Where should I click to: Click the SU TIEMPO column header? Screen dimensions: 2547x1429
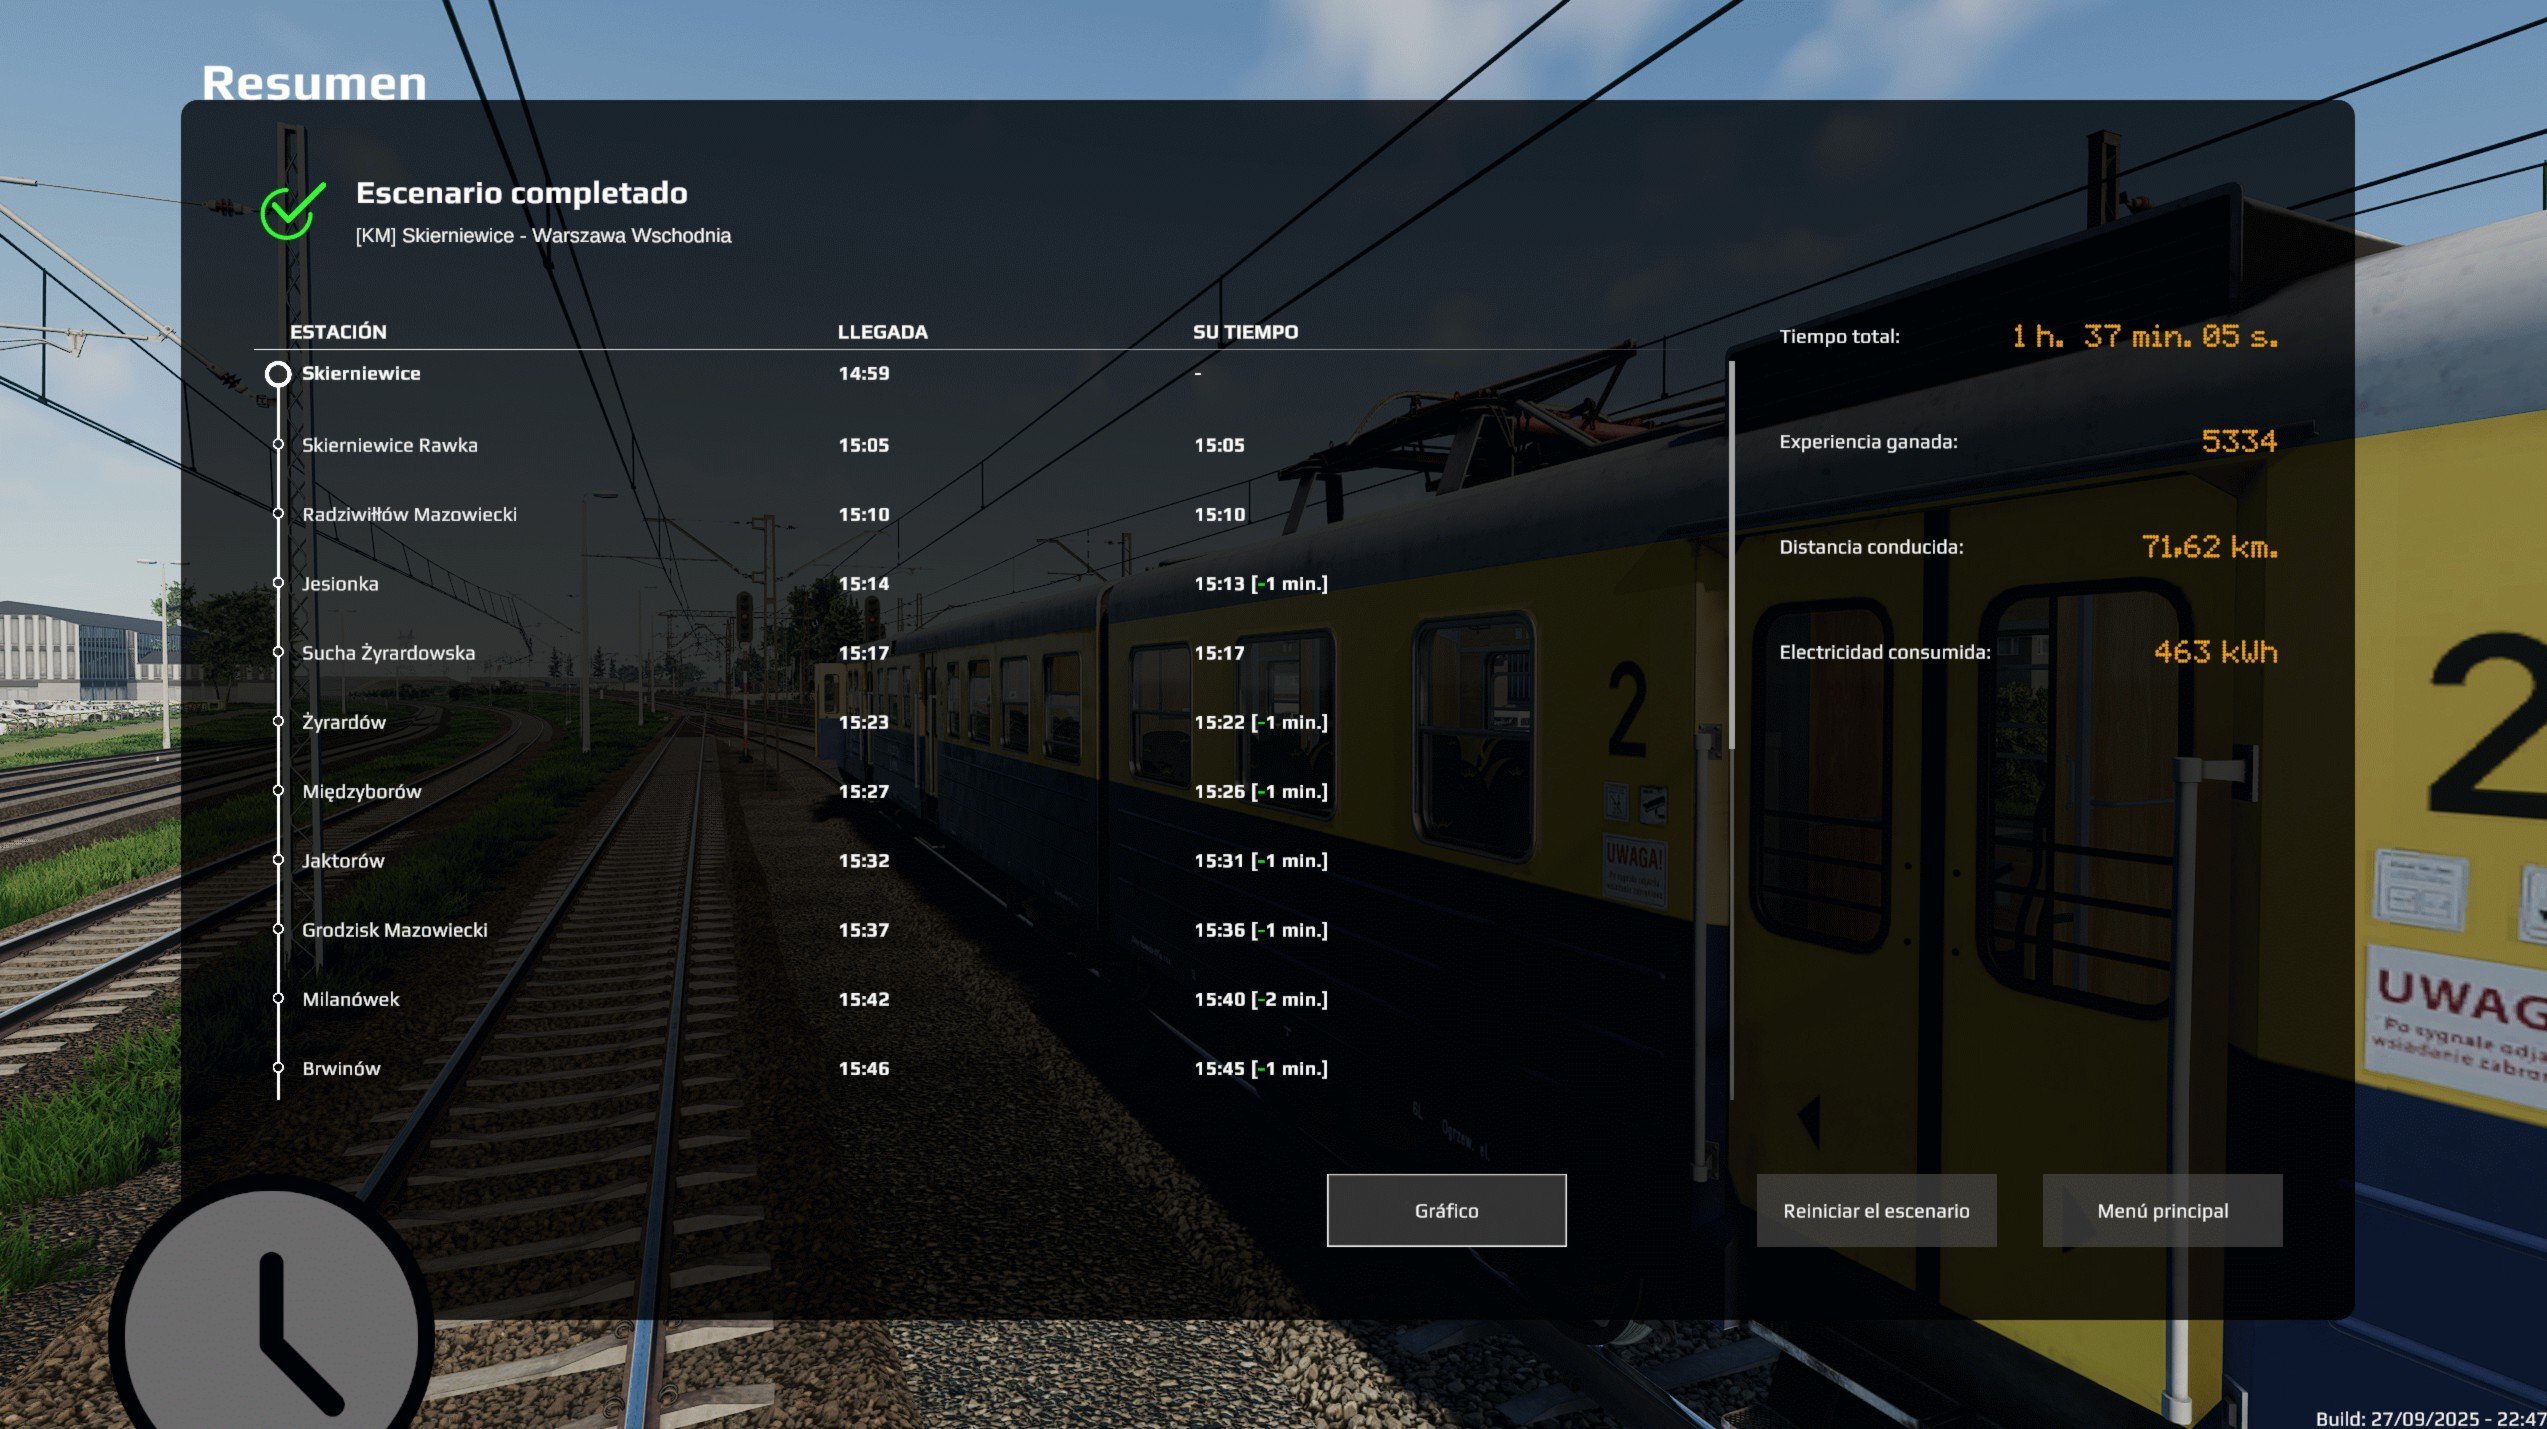coord(1245,332)
